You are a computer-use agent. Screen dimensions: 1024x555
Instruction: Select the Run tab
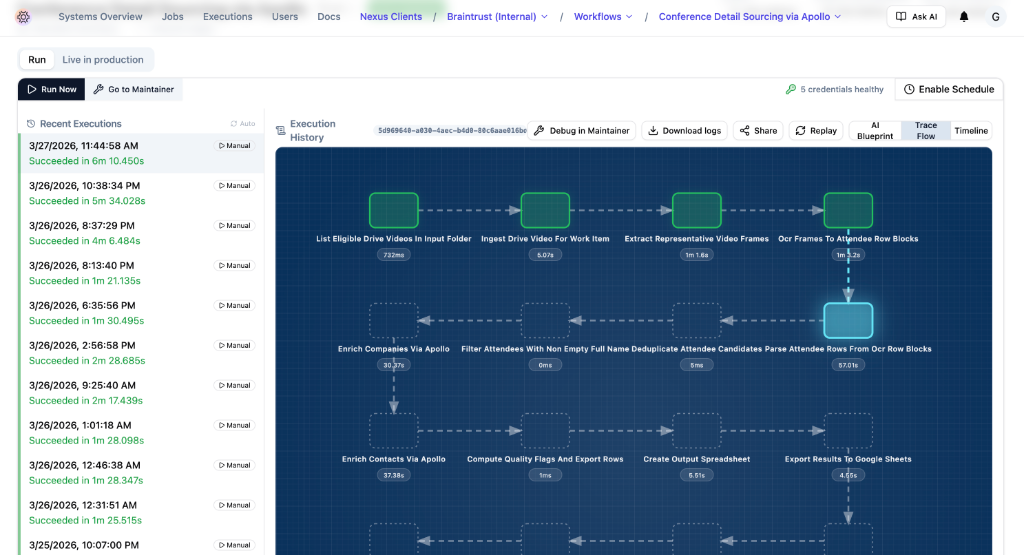coord(37,59)
